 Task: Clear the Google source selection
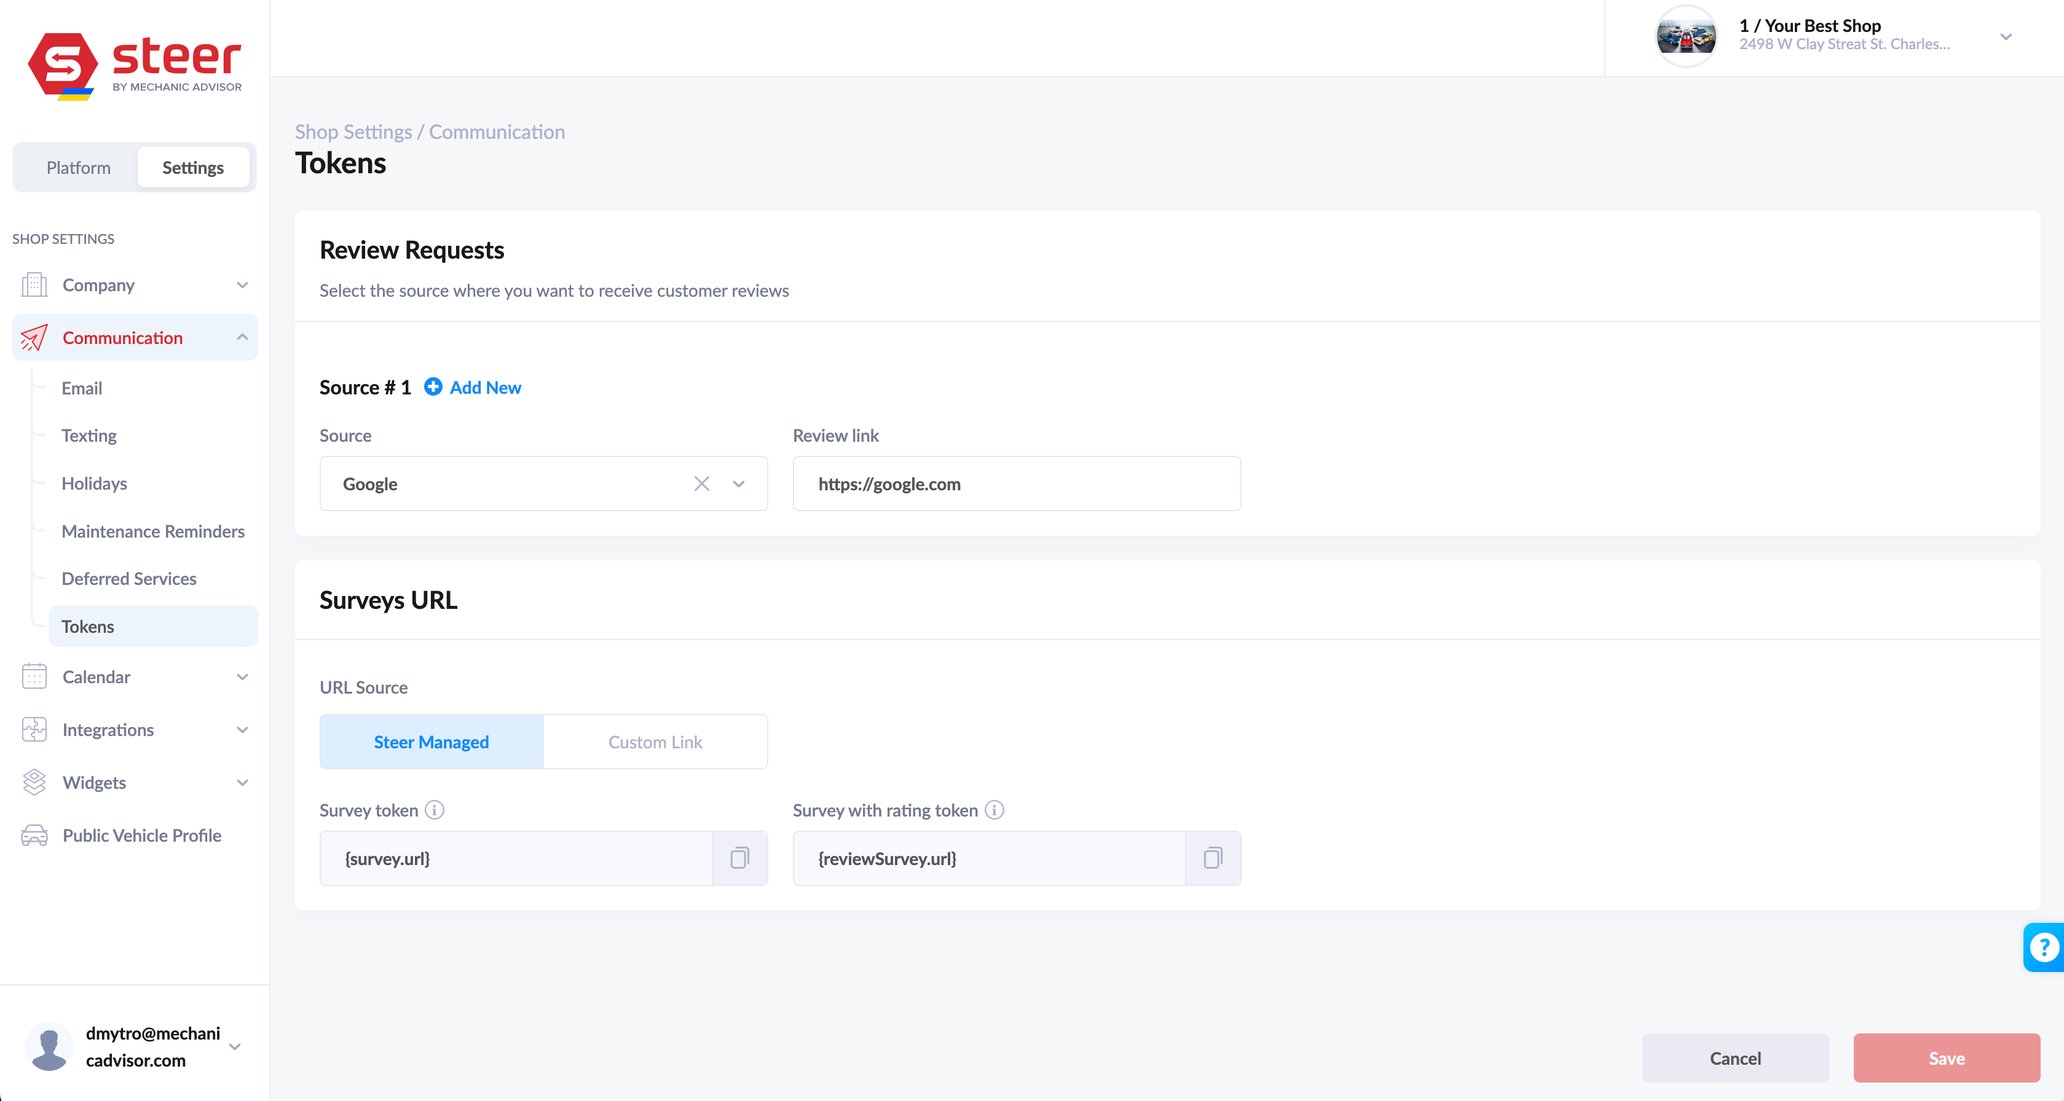[x=701, y=483]
